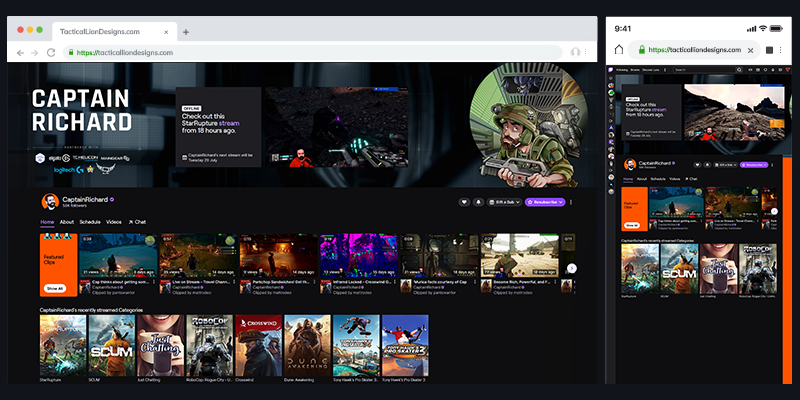Open the Gift a Sub dropdown on desktop

click(504, 202)
